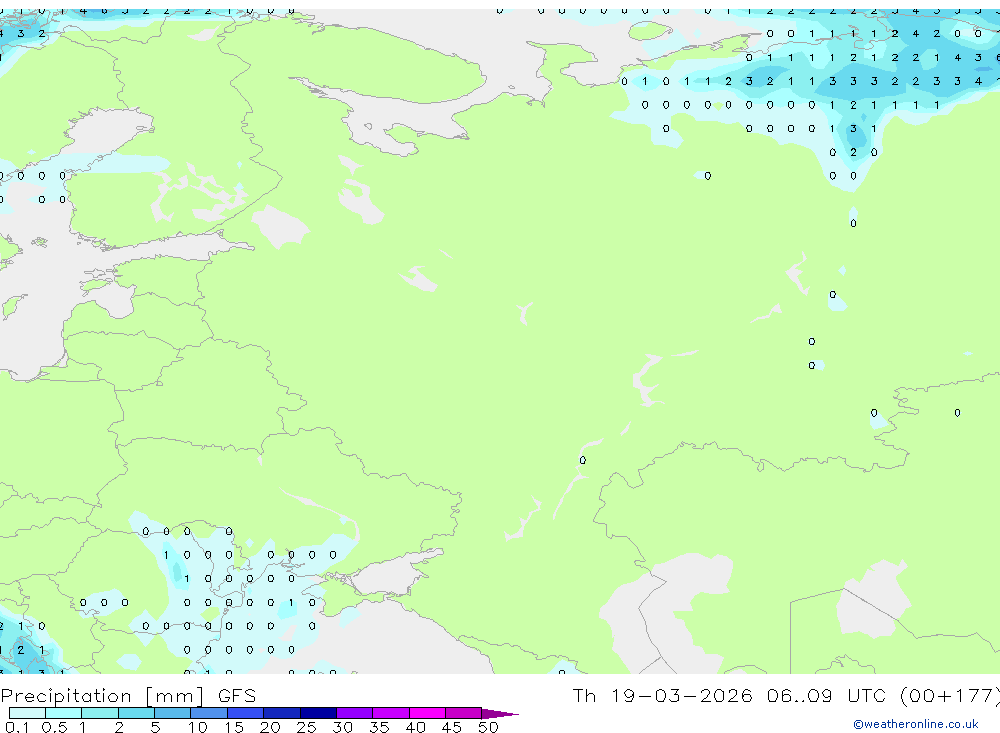Pick the 35–40 mm violet legend swatch

coord(391,713)
